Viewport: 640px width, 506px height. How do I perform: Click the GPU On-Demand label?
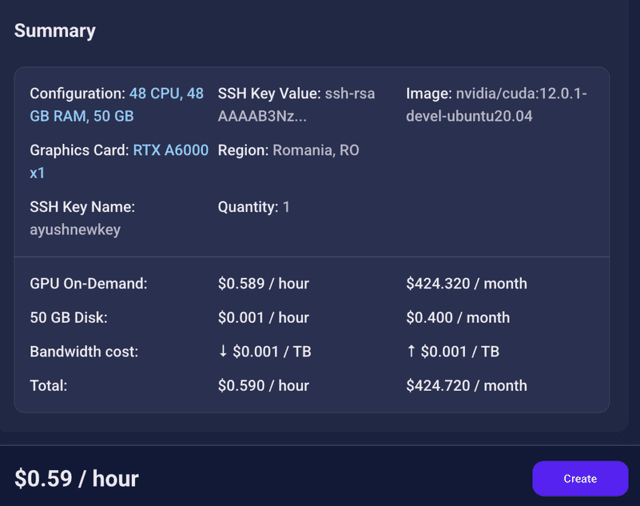pos(88,283)
